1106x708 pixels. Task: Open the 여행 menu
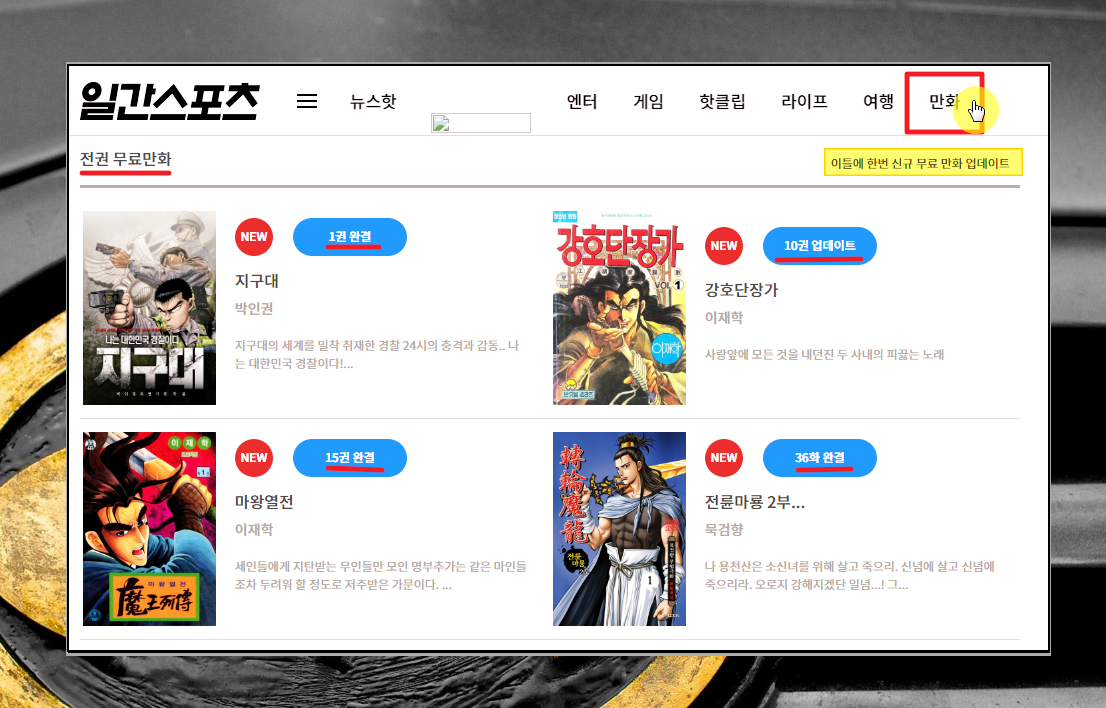(878, 102)
